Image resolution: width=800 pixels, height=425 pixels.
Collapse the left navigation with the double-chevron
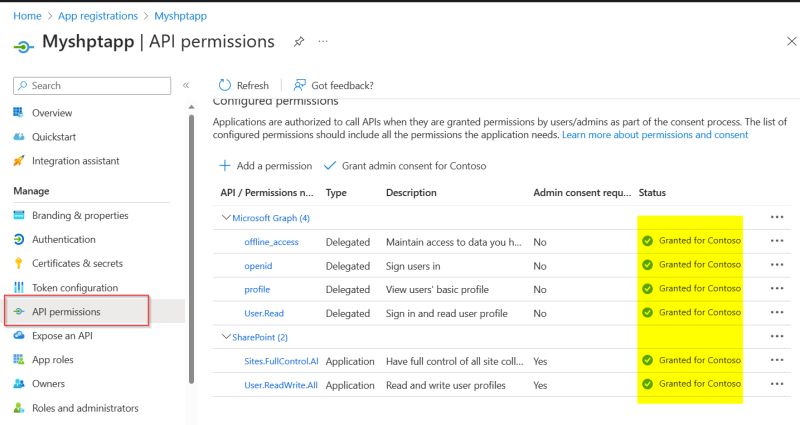pyautogui.click(x=186, y=85)
